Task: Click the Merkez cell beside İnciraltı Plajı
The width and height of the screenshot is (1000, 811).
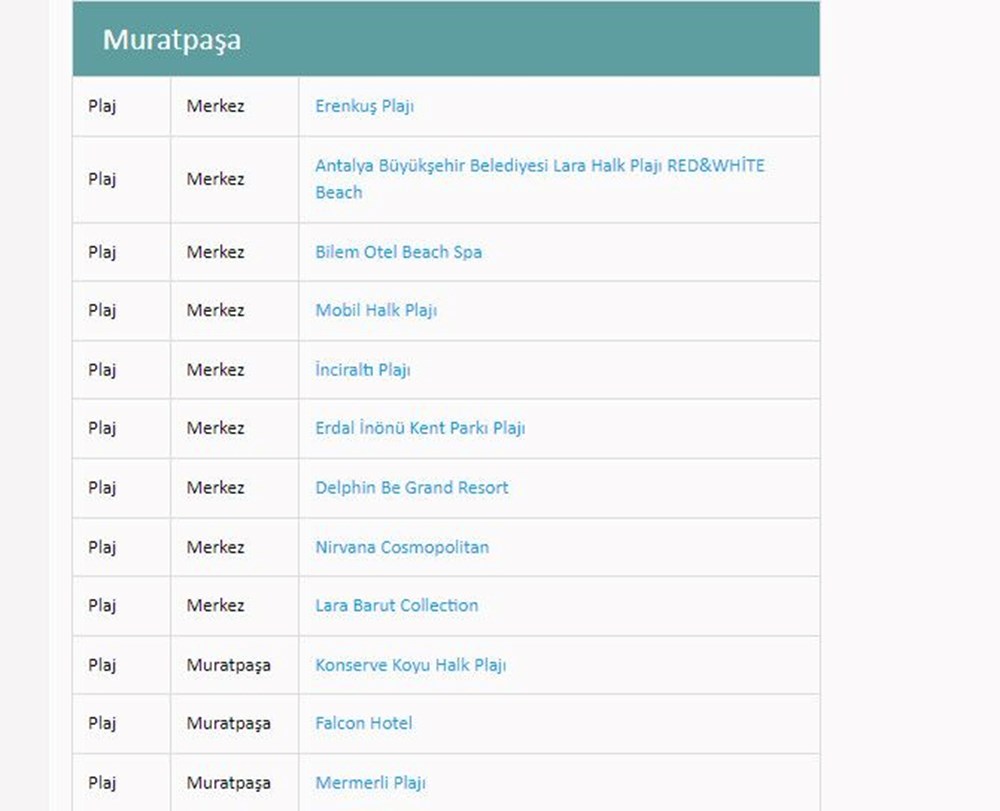Action: coord(215,370)
